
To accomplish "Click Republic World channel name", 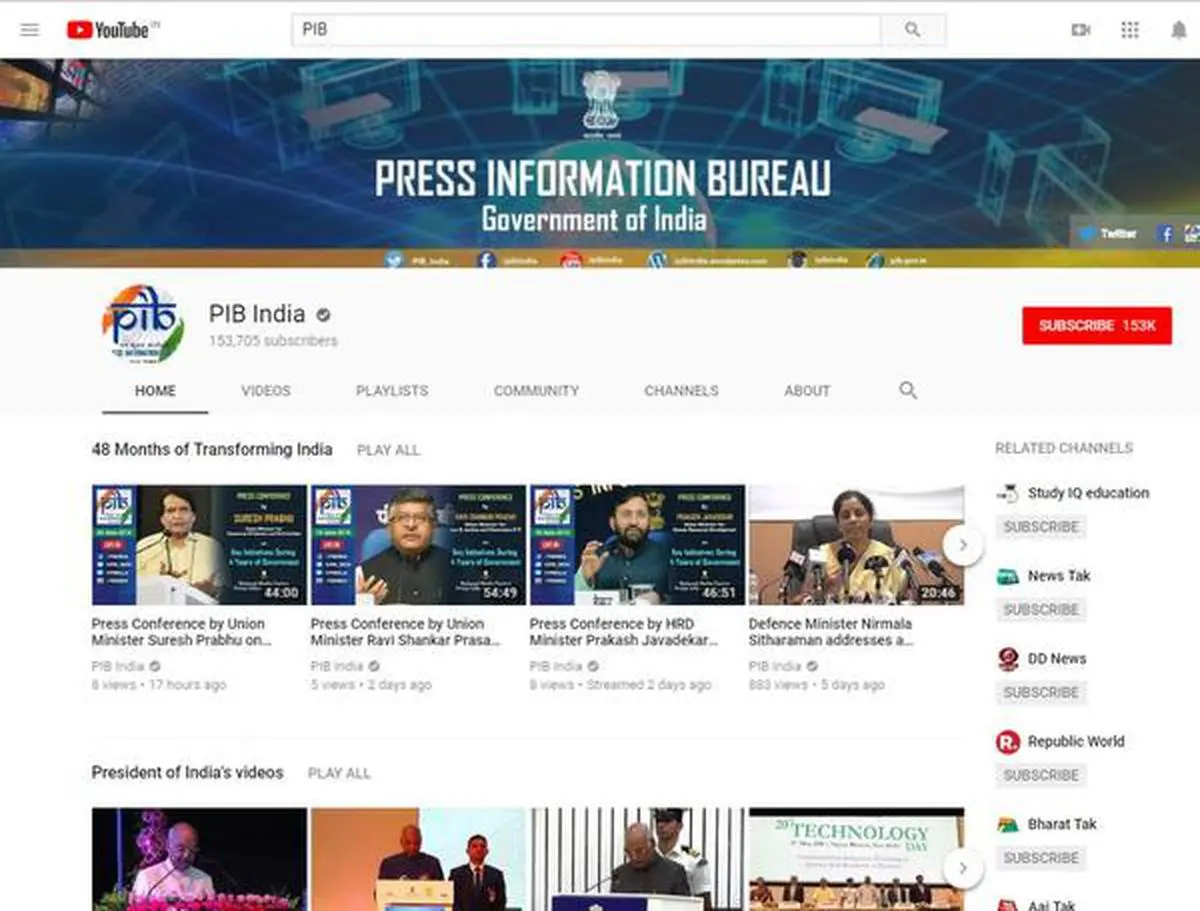I will pyautogui.click(x=1076, y=742).
